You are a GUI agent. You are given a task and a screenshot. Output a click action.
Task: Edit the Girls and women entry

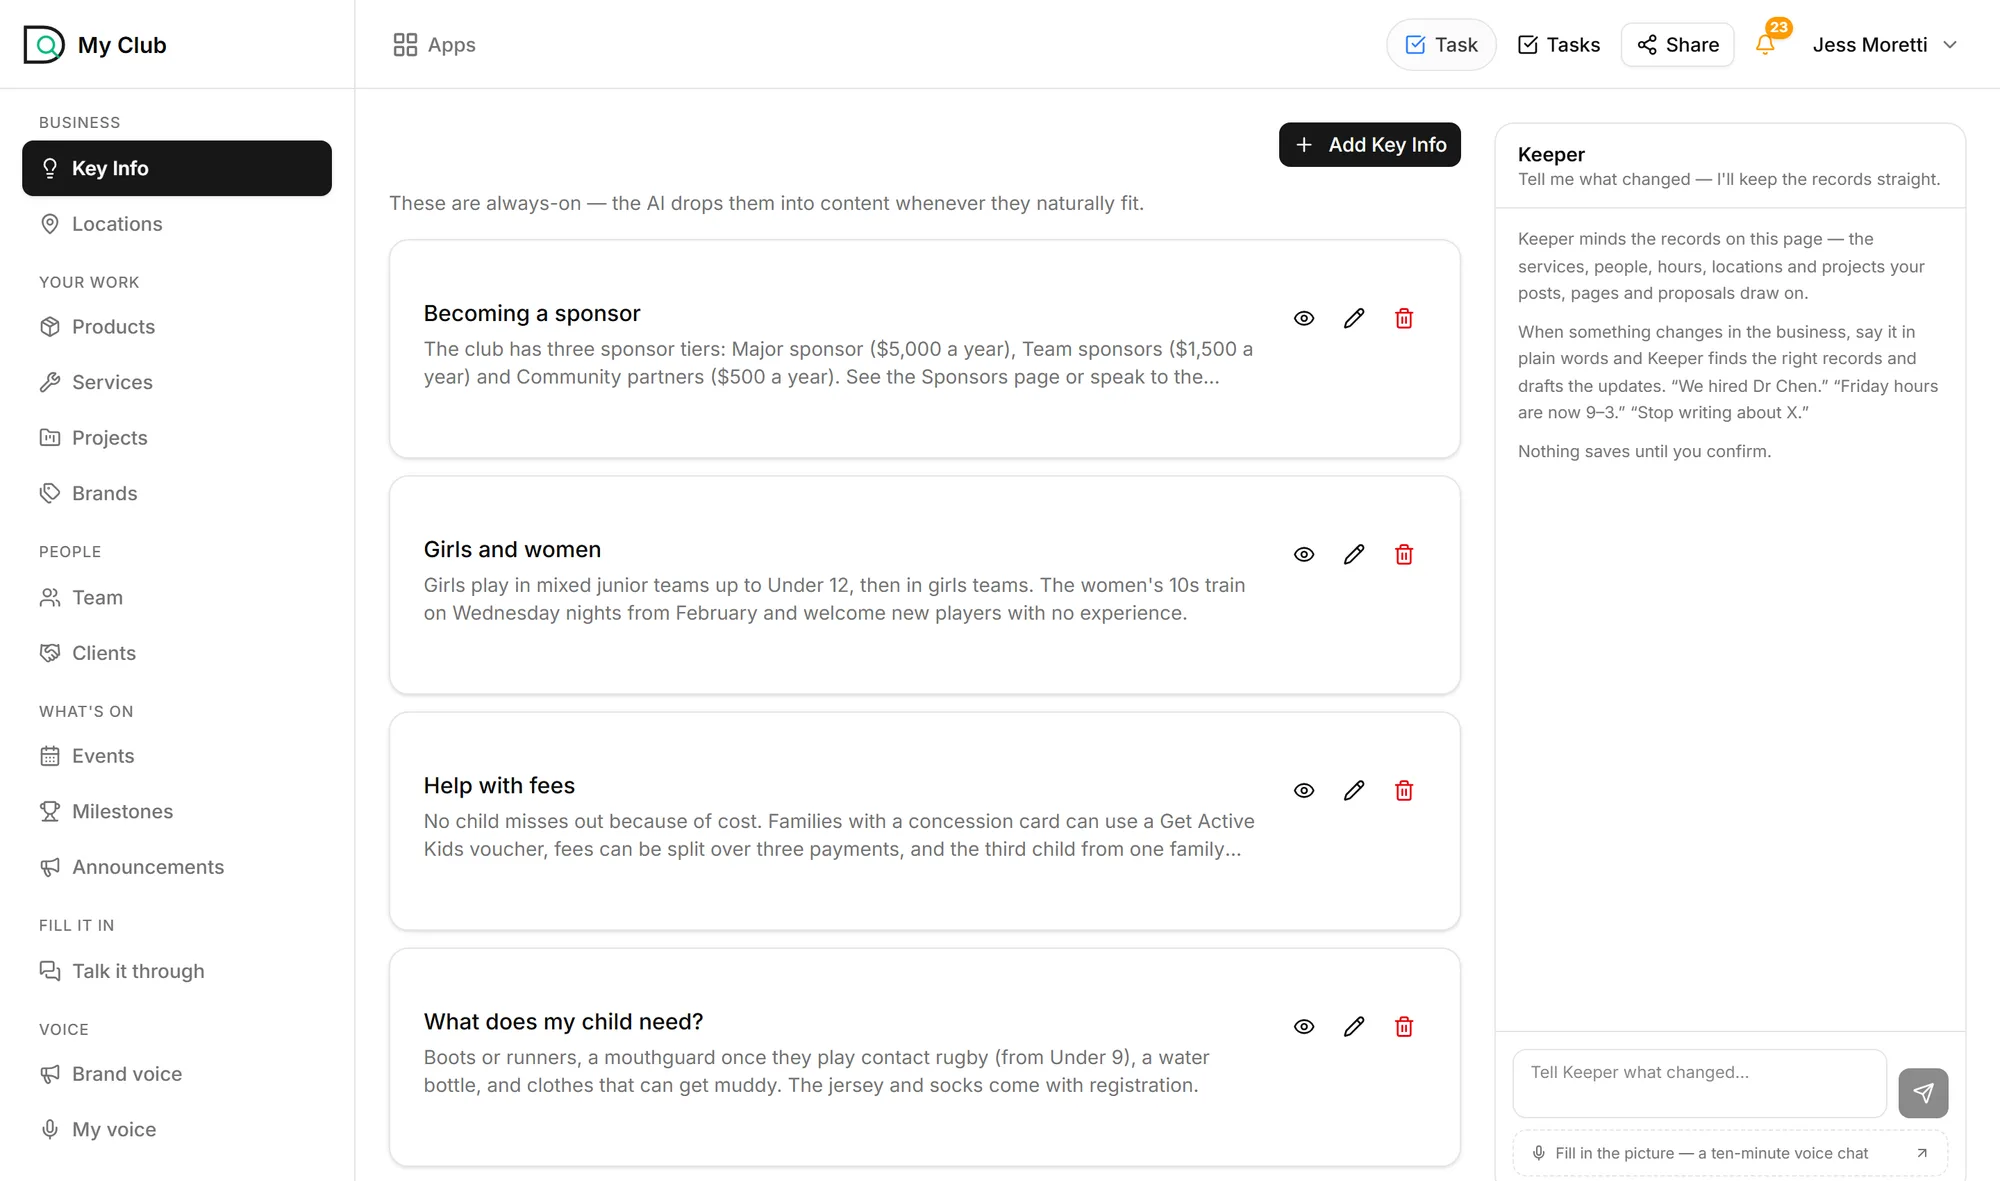click(1354, 554)
